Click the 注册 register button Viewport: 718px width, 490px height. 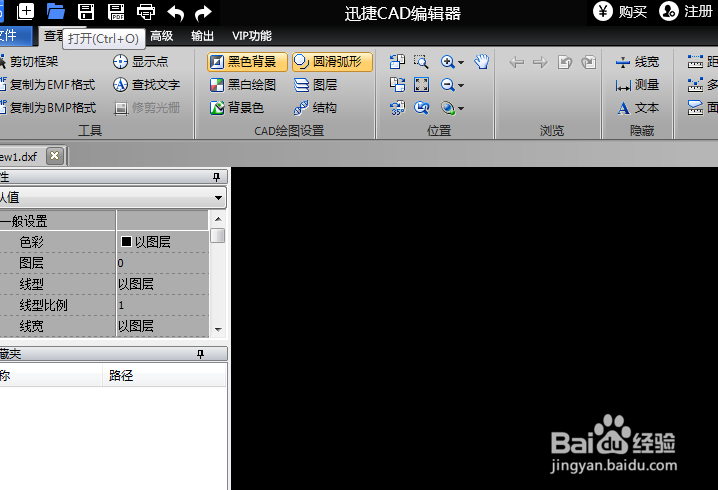pos(685,11)
